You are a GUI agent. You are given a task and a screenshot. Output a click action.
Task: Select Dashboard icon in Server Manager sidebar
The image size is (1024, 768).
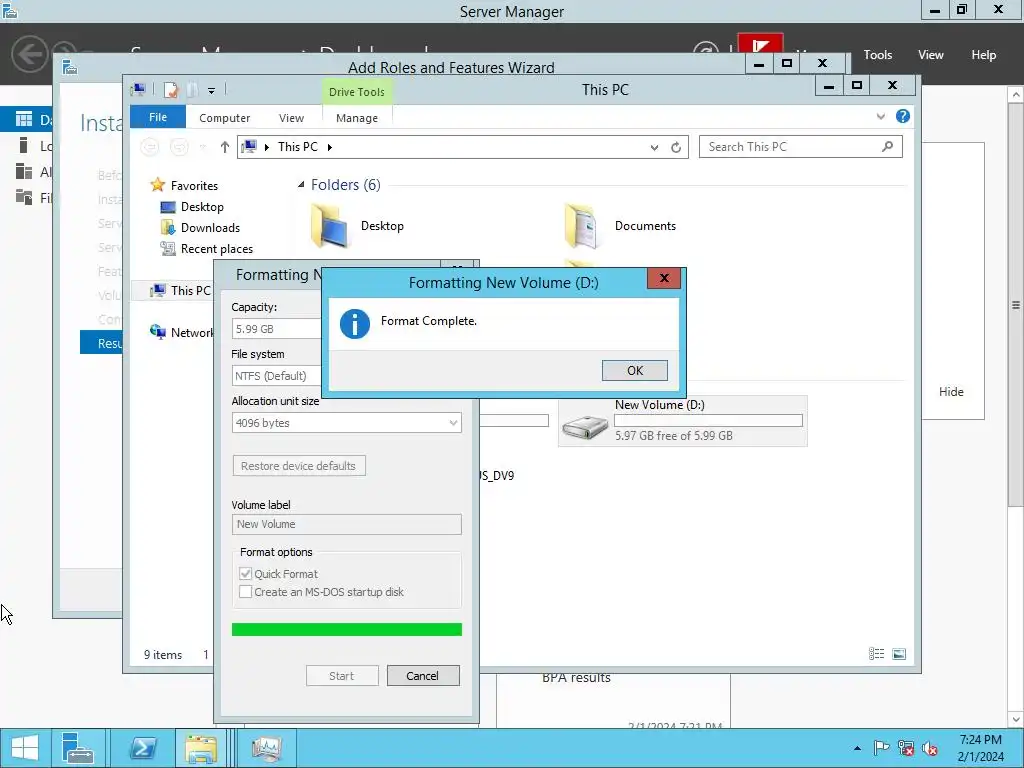click(x=24, y=119)
